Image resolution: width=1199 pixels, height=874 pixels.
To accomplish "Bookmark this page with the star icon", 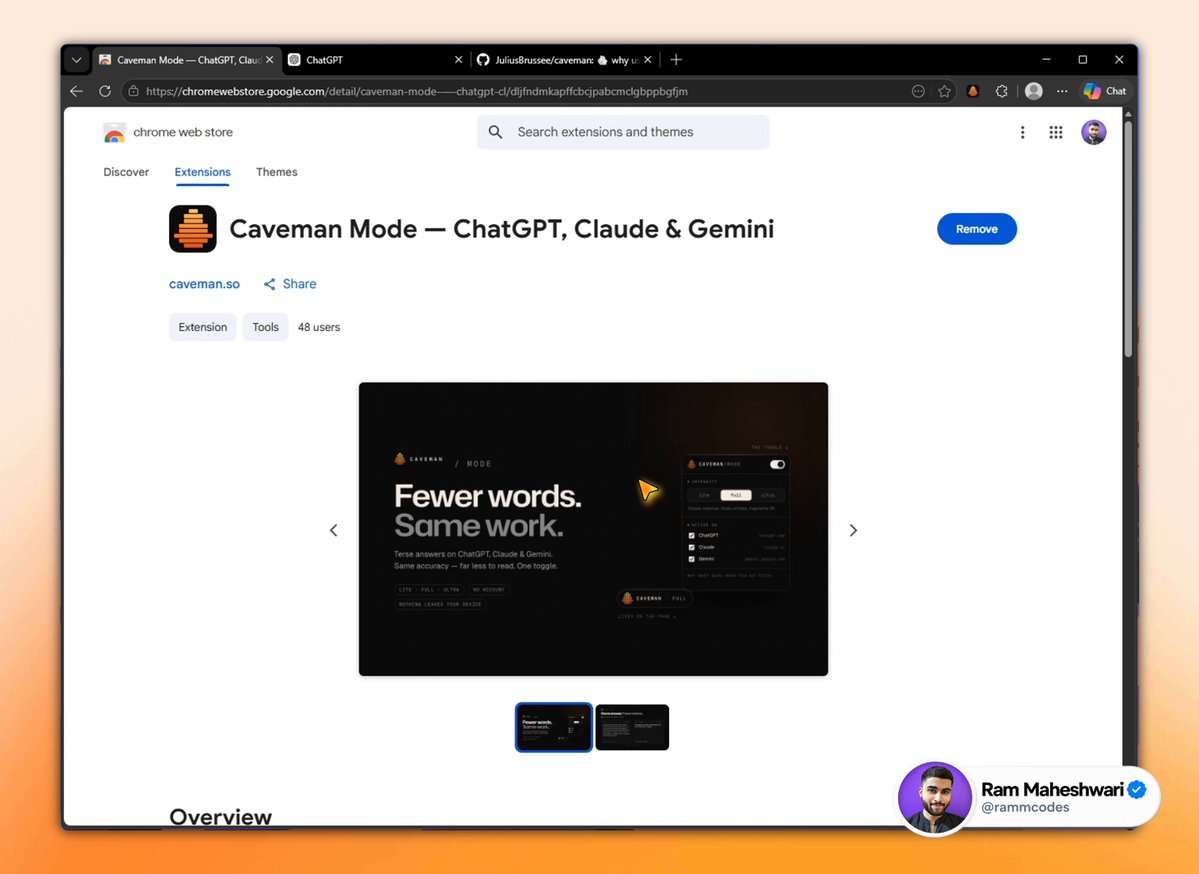I will pyautogui.click(x=944, y=91).
